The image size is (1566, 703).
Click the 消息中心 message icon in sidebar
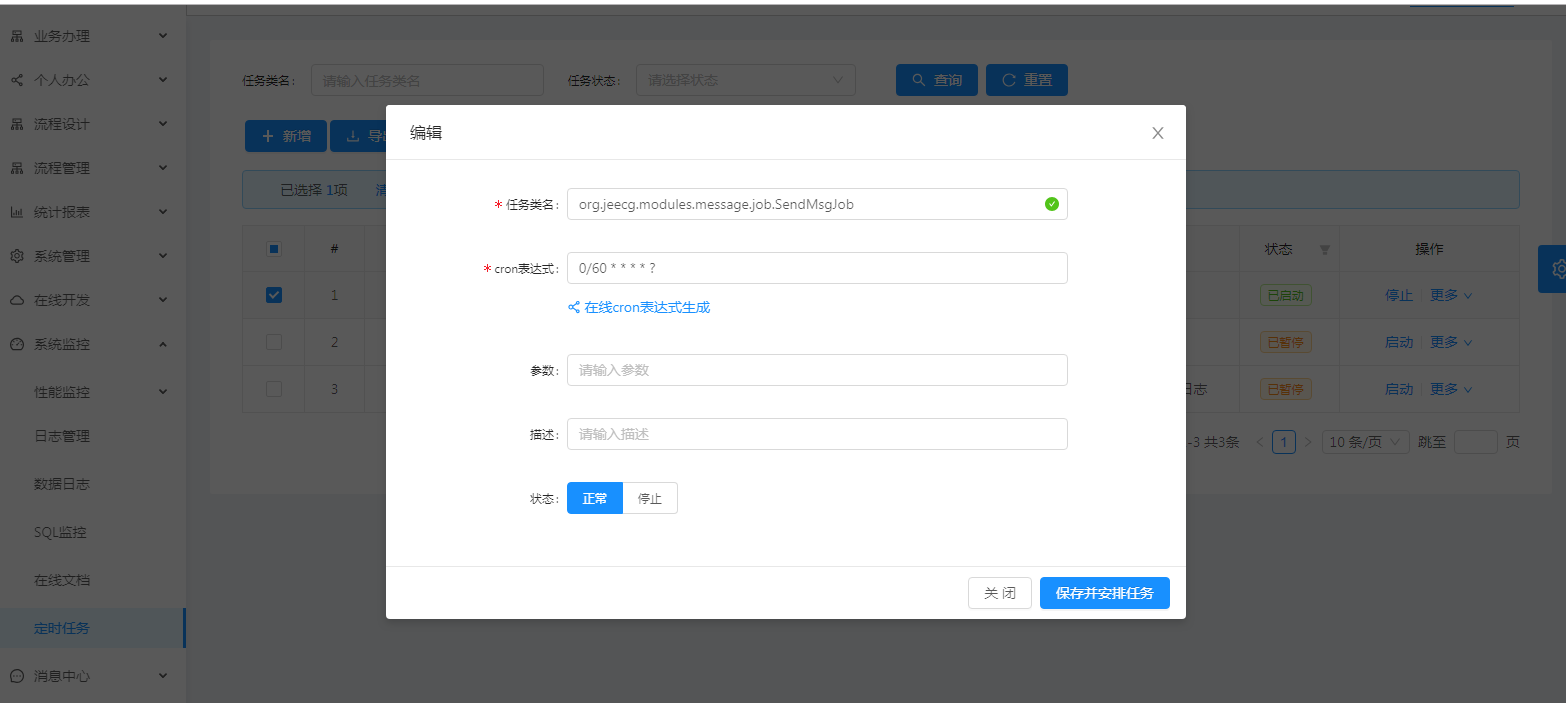pyautogui.click(x=17, y=676)
